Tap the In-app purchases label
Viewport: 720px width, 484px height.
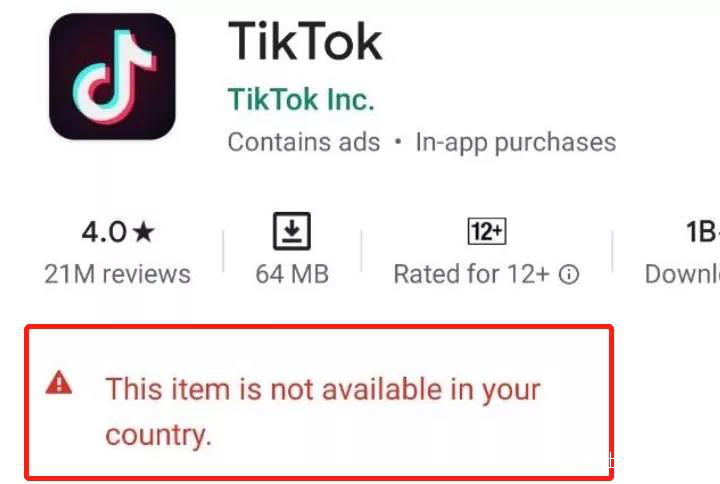click(x=516, y=142)
